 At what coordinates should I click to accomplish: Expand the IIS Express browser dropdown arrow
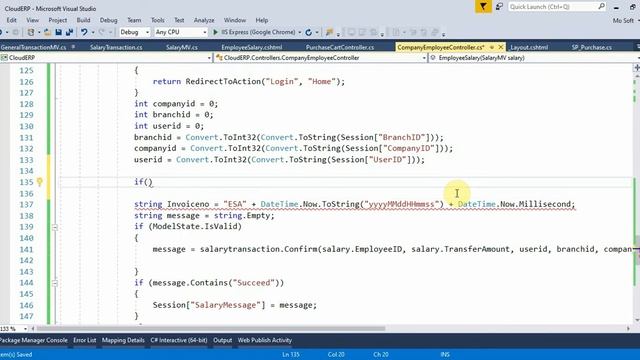tap(300, 32)
